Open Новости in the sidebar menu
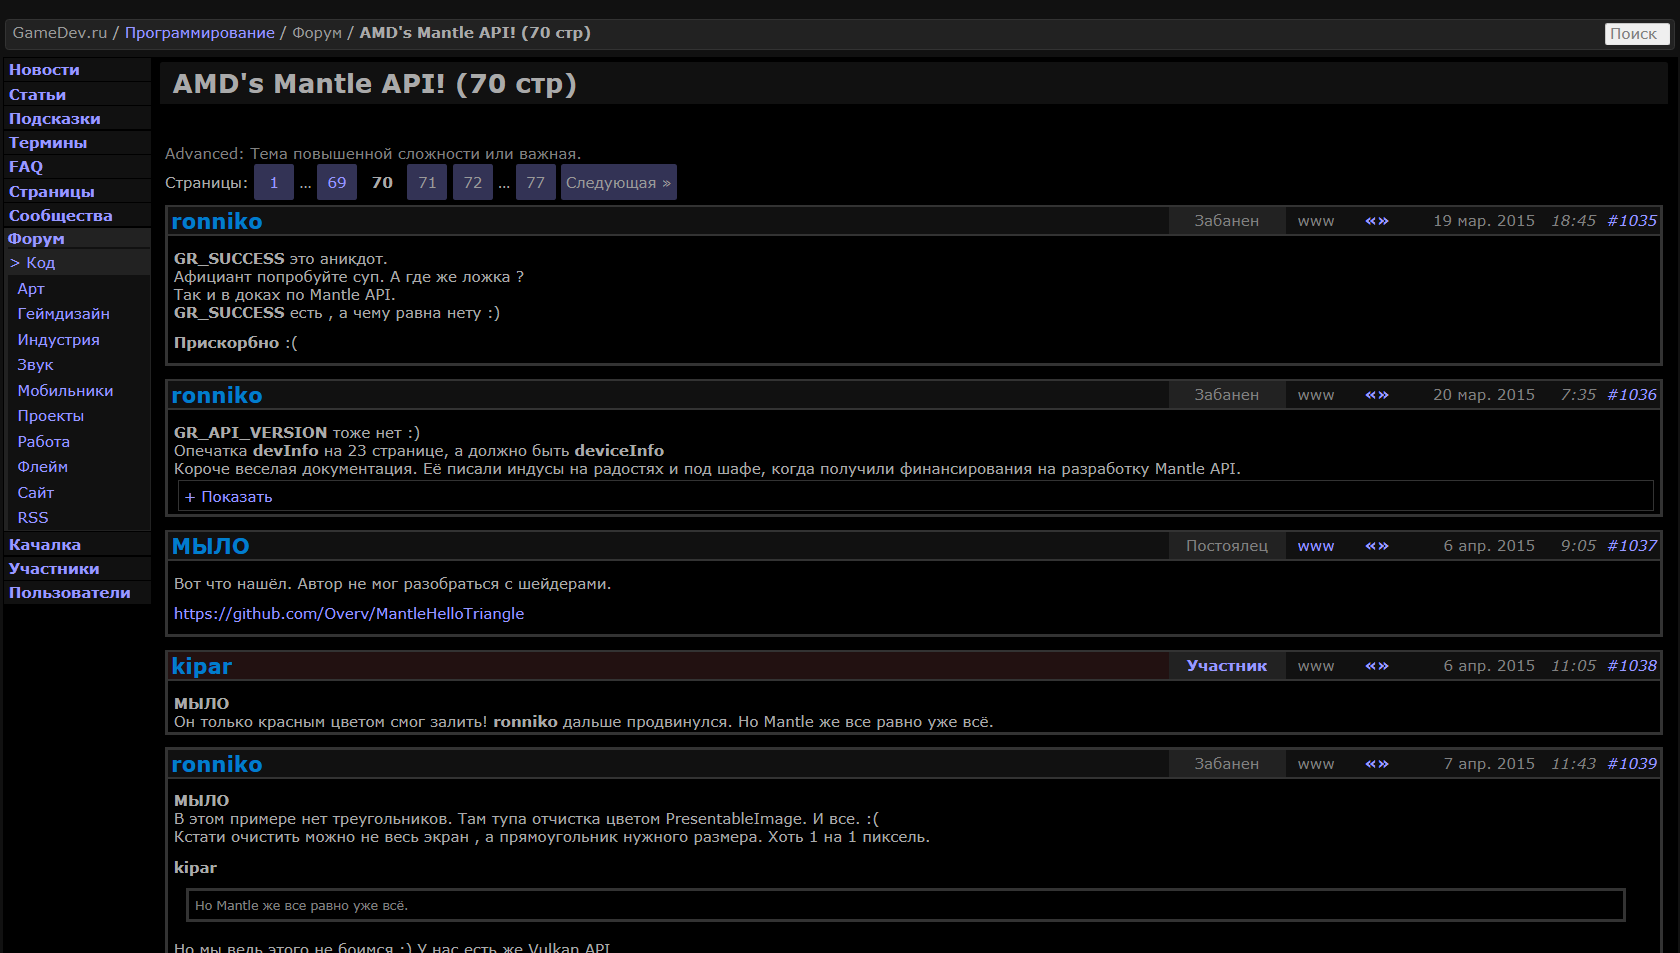1680x953 pixels. click(44, 70)
